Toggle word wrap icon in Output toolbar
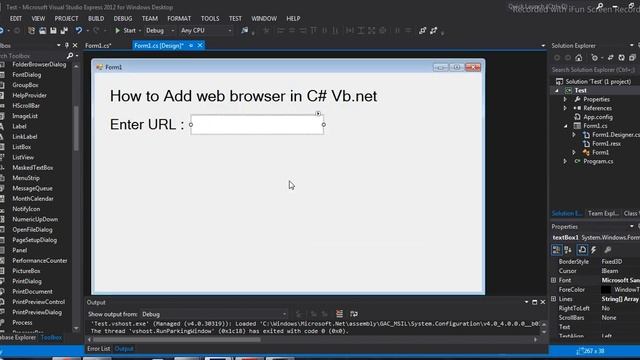The image size is (640, 360). (x=354, y=313)
